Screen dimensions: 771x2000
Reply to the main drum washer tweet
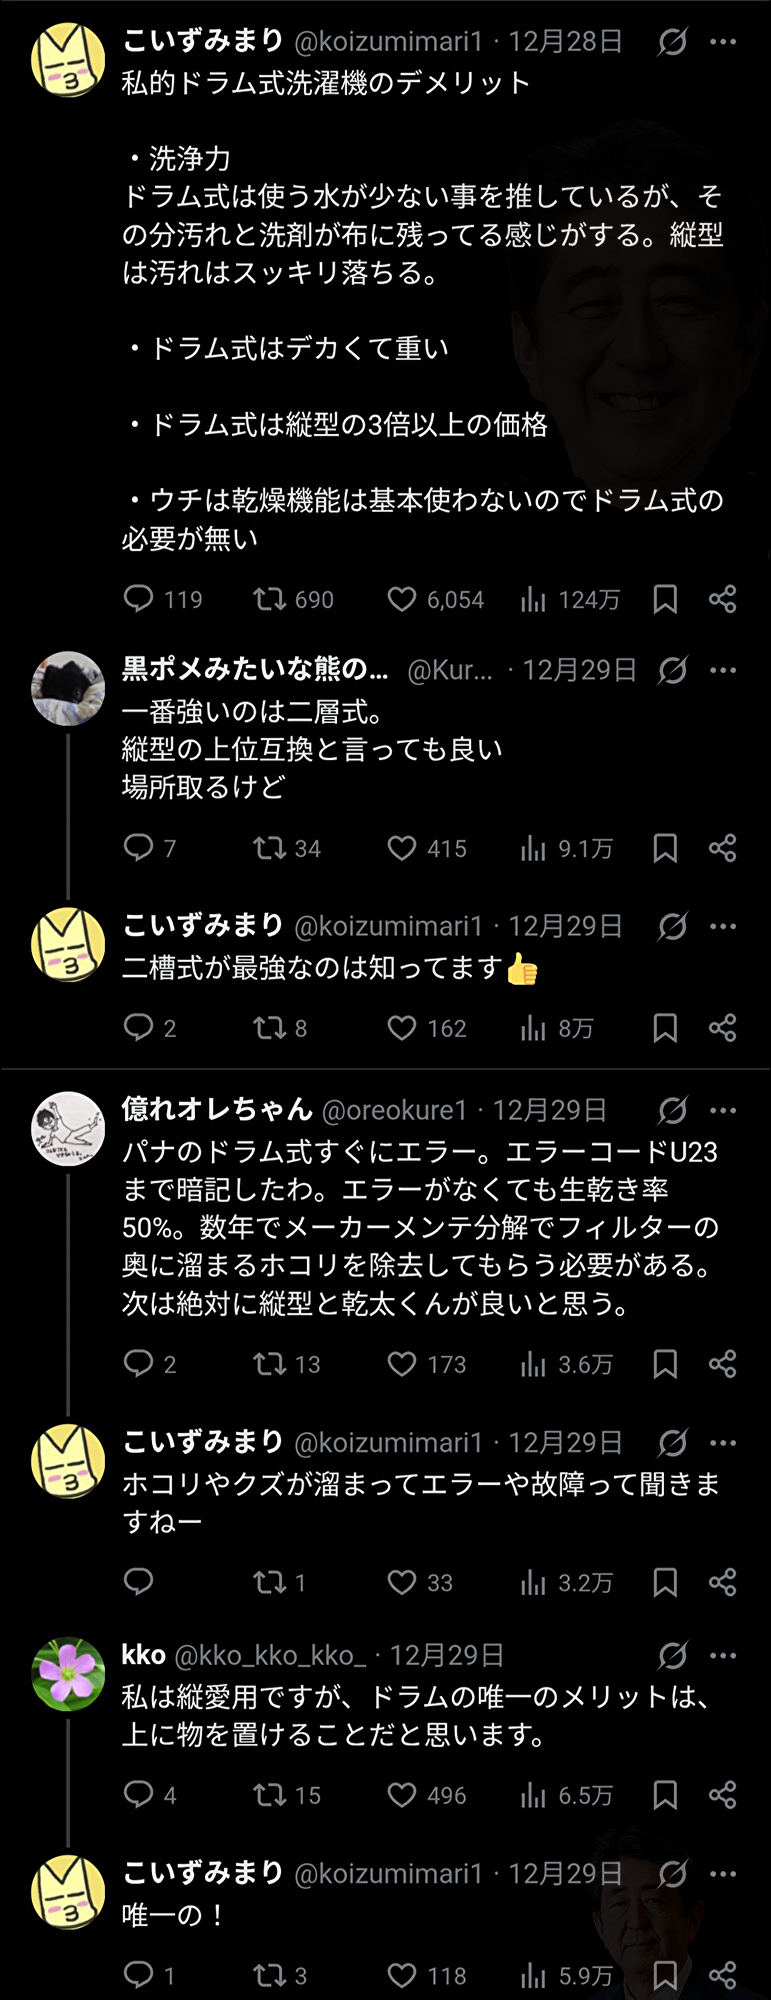[138, 599]
